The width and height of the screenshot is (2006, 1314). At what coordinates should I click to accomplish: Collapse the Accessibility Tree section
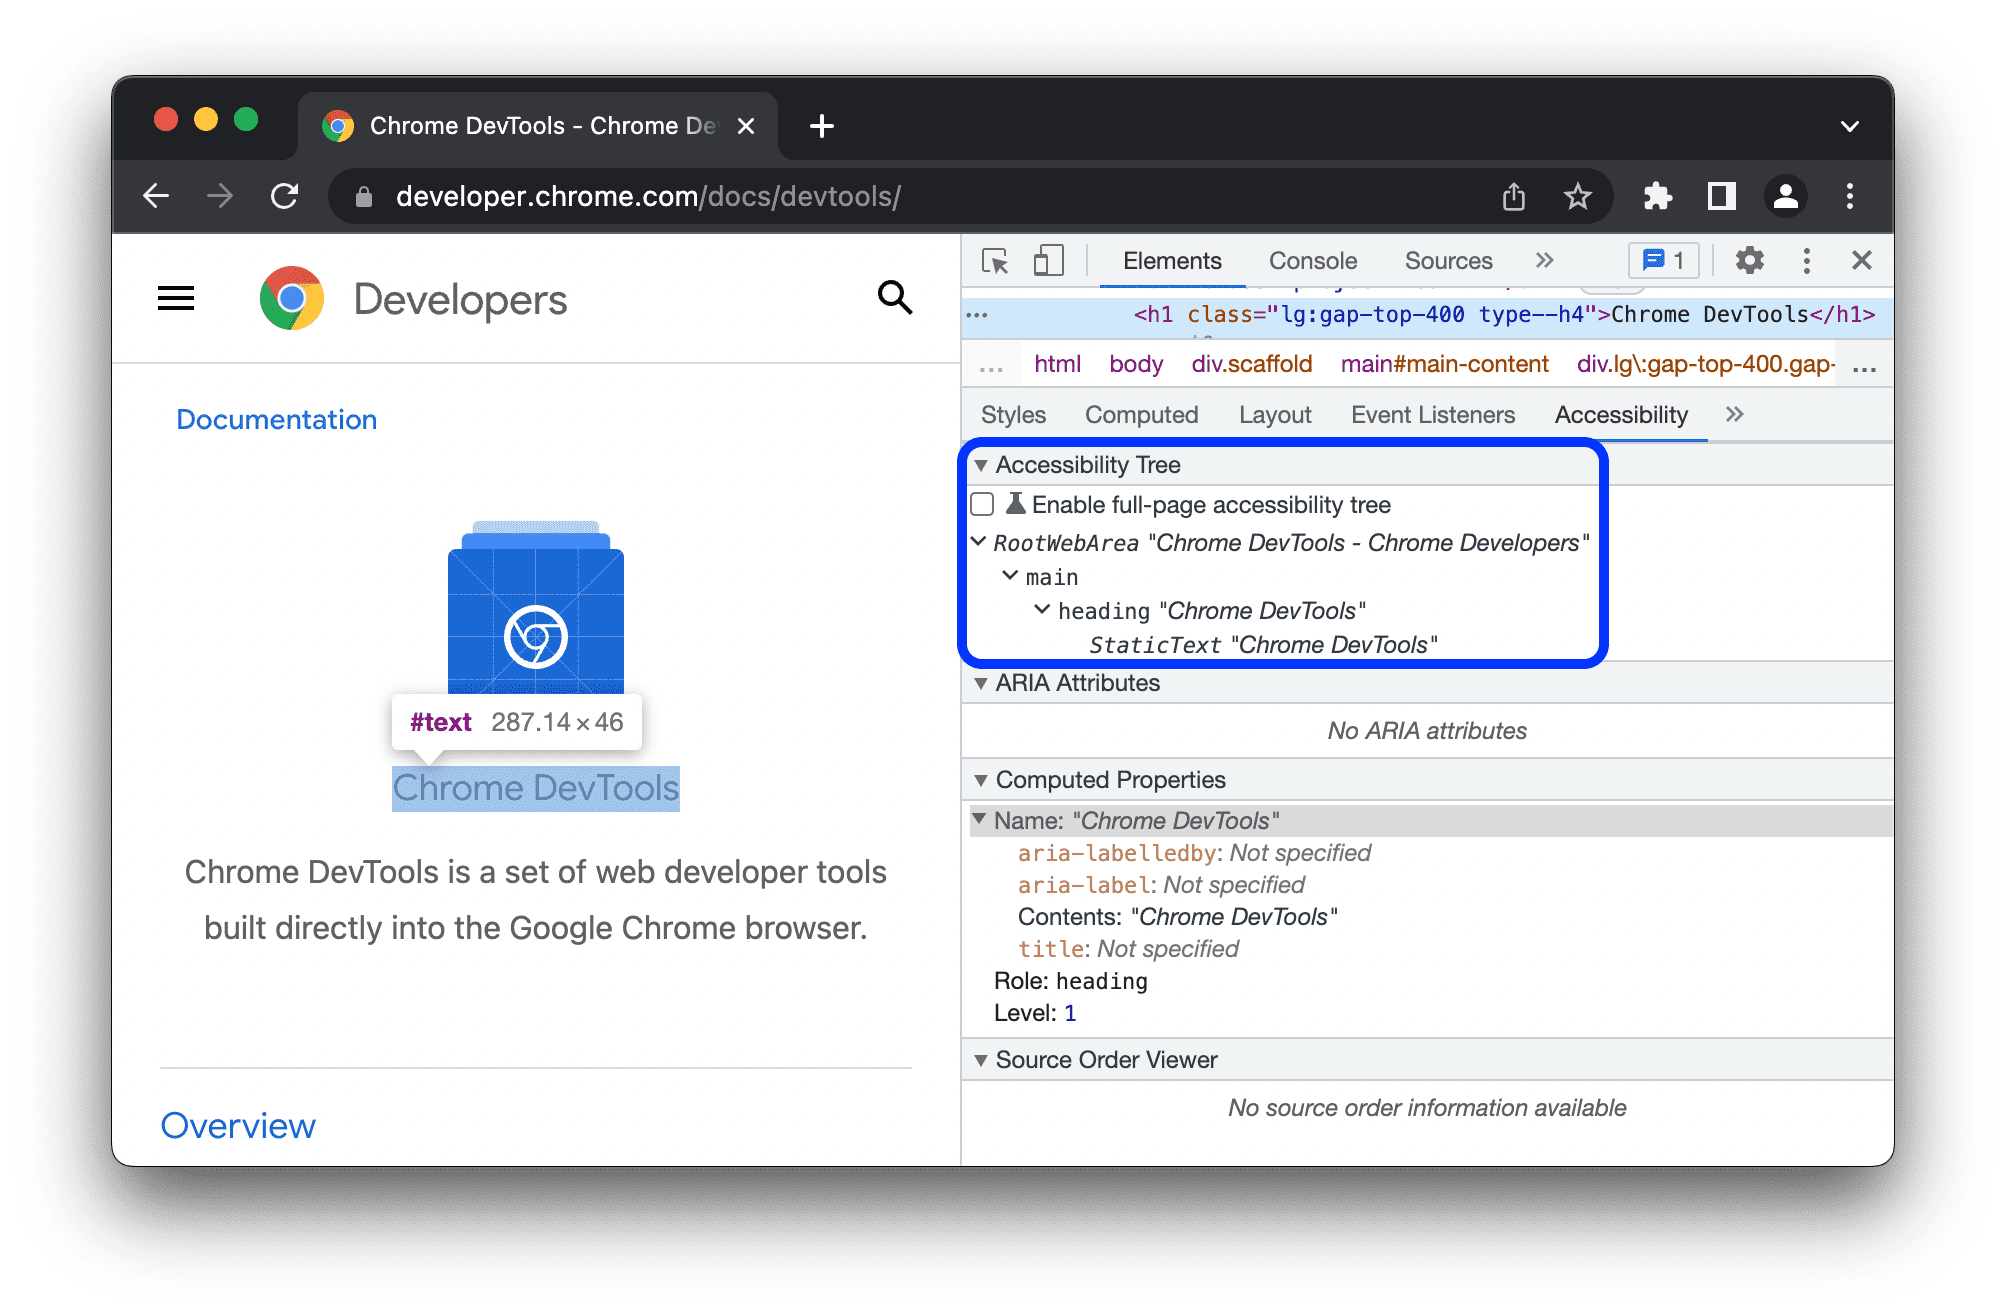coord(982,466)
